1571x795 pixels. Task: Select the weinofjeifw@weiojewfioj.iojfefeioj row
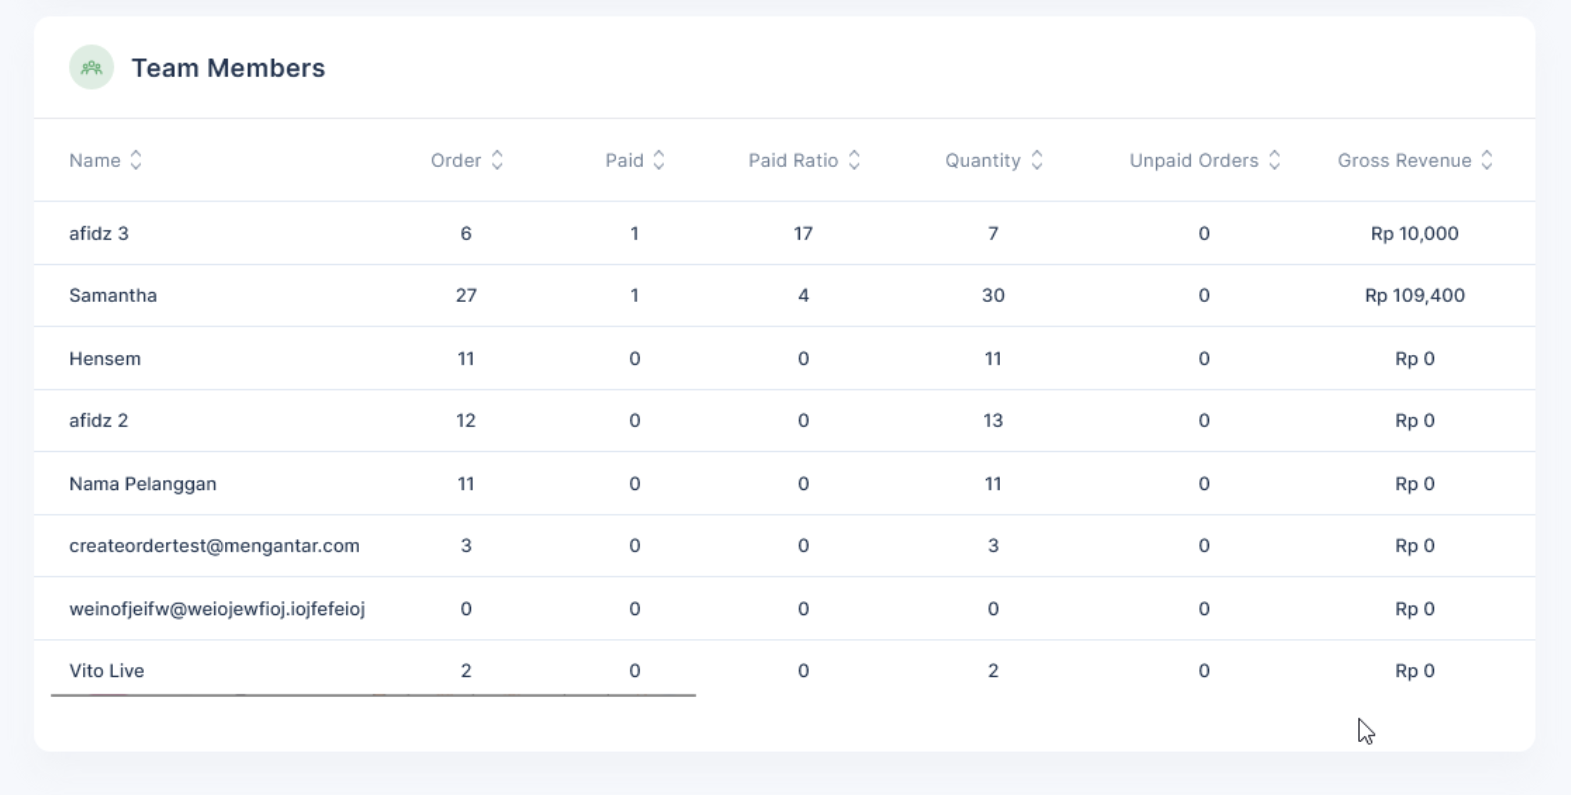click(785, 608)
